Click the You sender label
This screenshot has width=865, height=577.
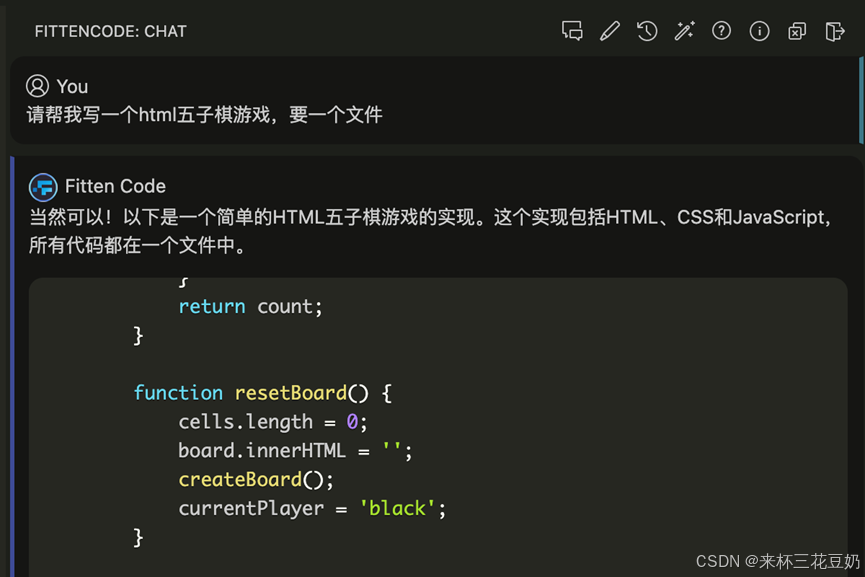(x=72, y=87)
